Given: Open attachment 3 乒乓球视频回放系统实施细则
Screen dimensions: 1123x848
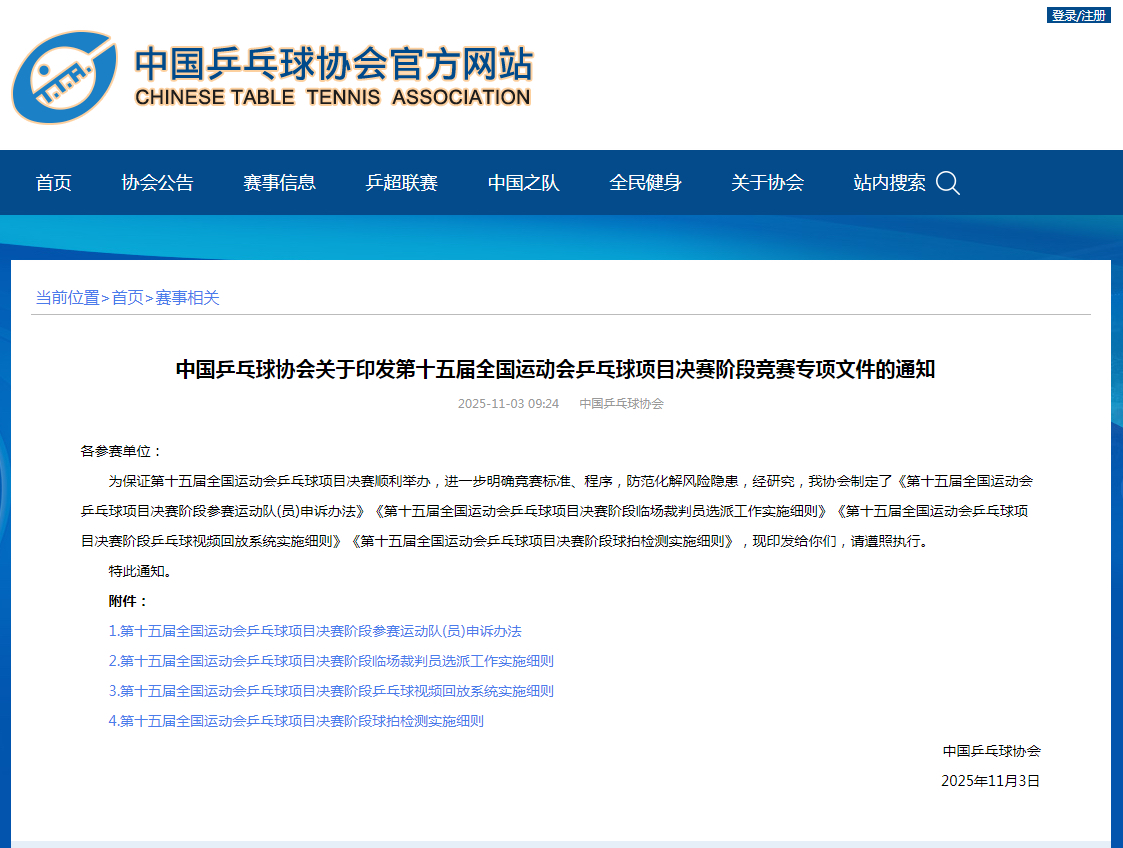Looking at the screenshot, I should 331,691.
